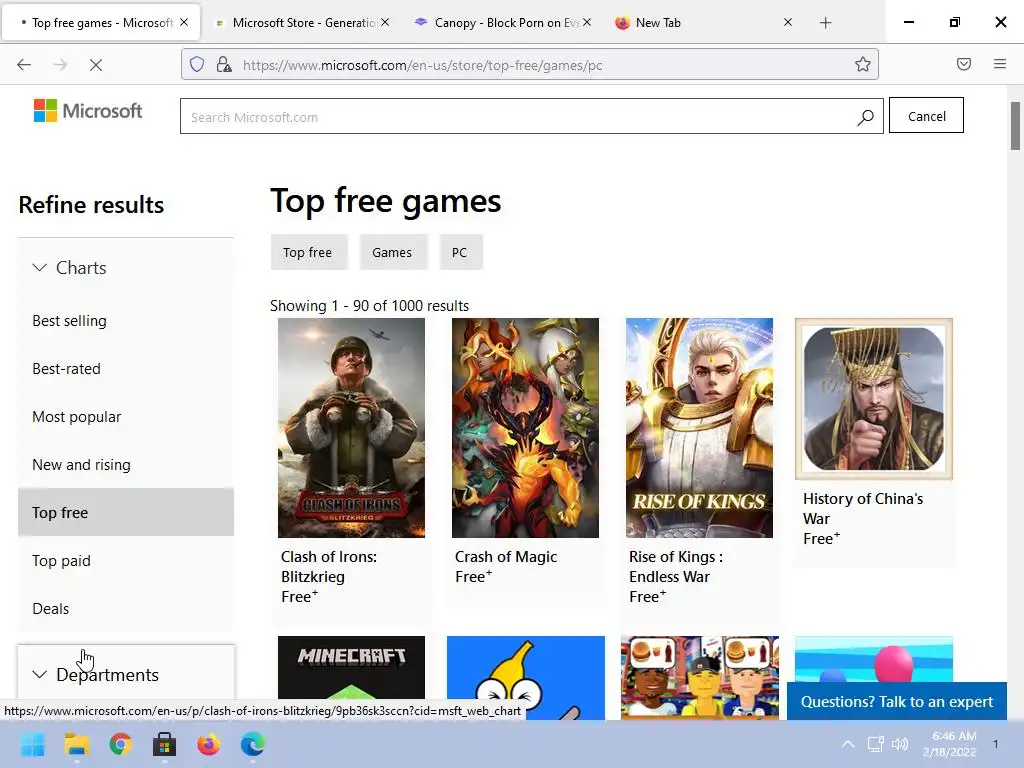Screen dimensions: 1024x768
Task: Open the burger cooking game thumbnail
Action: [x=700, y=677]
